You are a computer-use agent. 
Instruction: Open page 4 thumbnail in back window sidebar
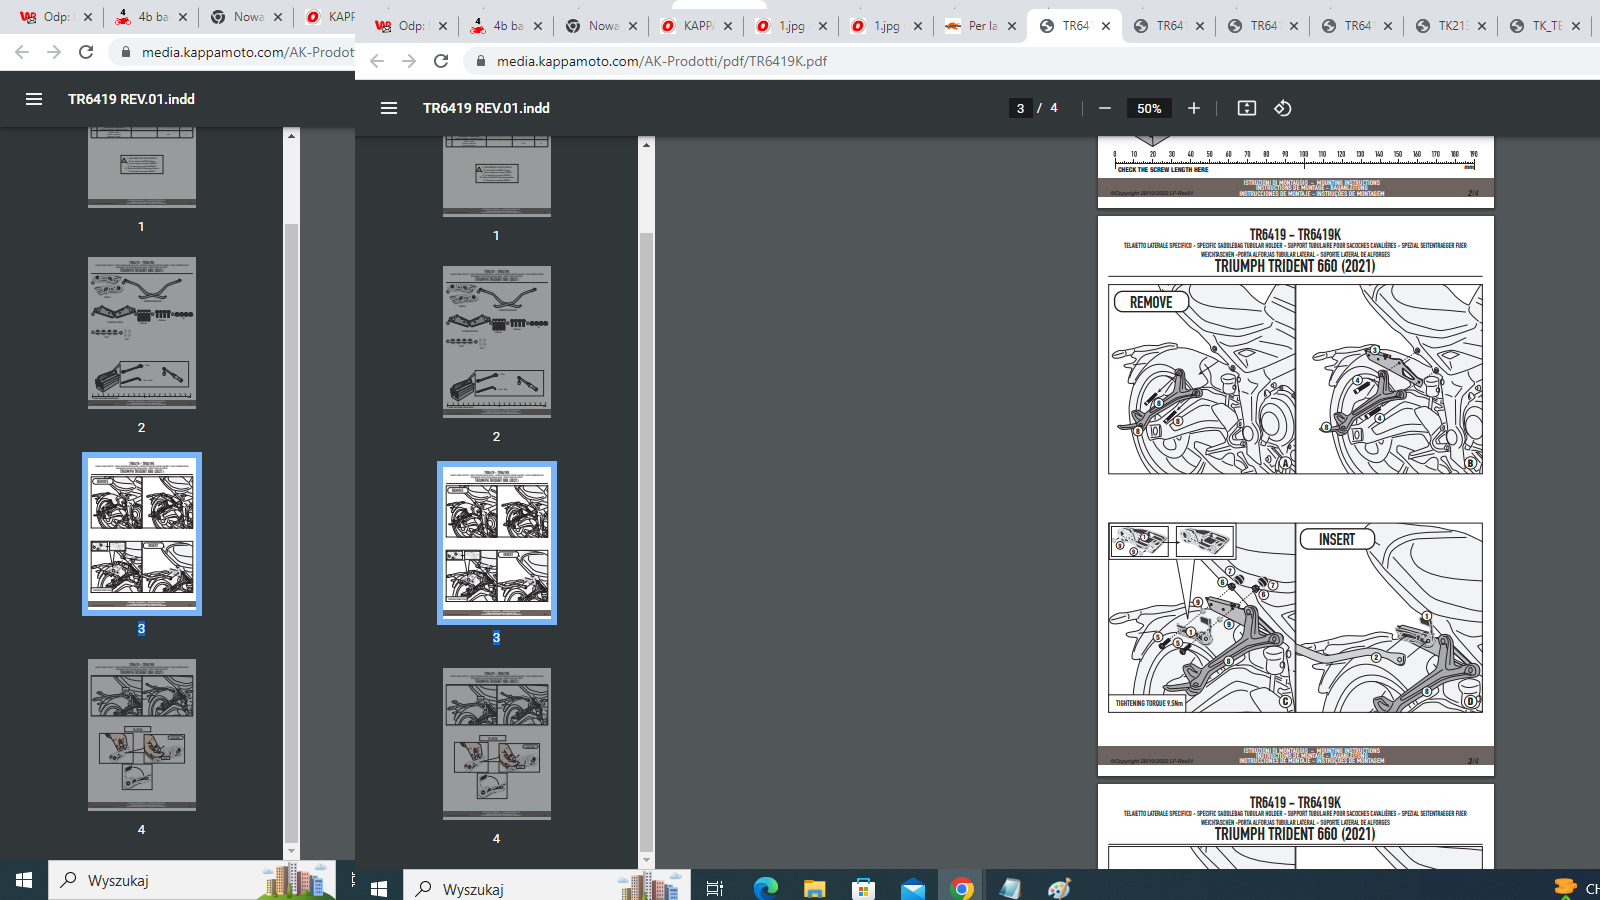tap(142, 735)
